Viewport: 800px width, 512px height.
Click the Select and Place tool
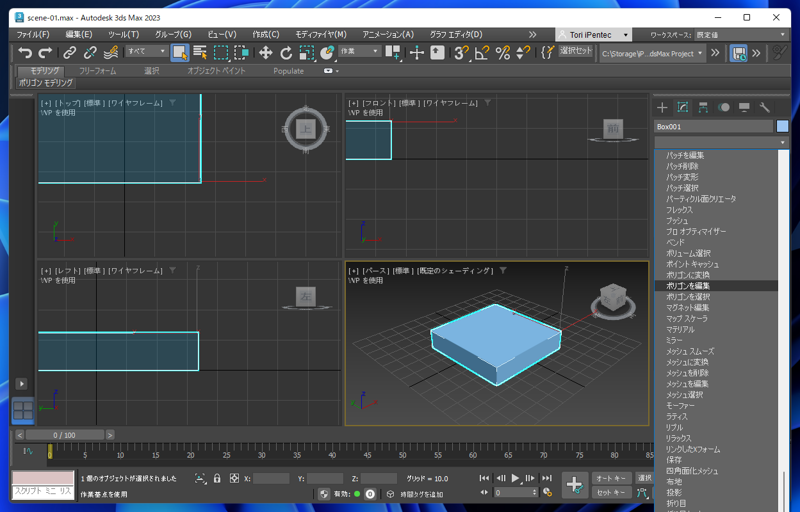tap(327, 52)
